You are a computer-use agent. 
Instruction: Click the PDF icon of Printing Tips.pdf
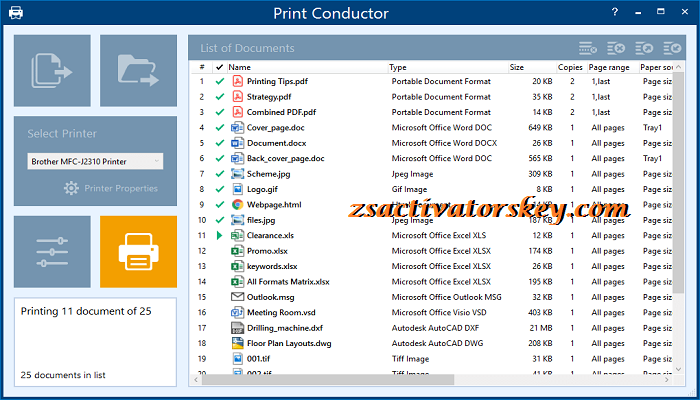238,81
